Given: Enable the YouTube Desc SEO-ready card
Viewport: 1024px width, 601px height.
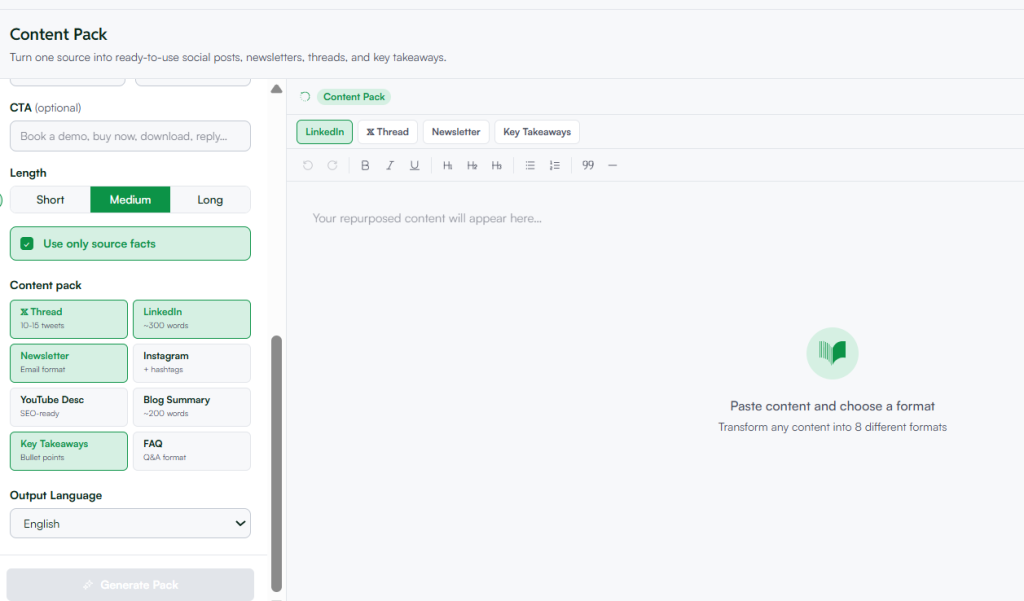Looking at the screenshot, I should 69,406.
